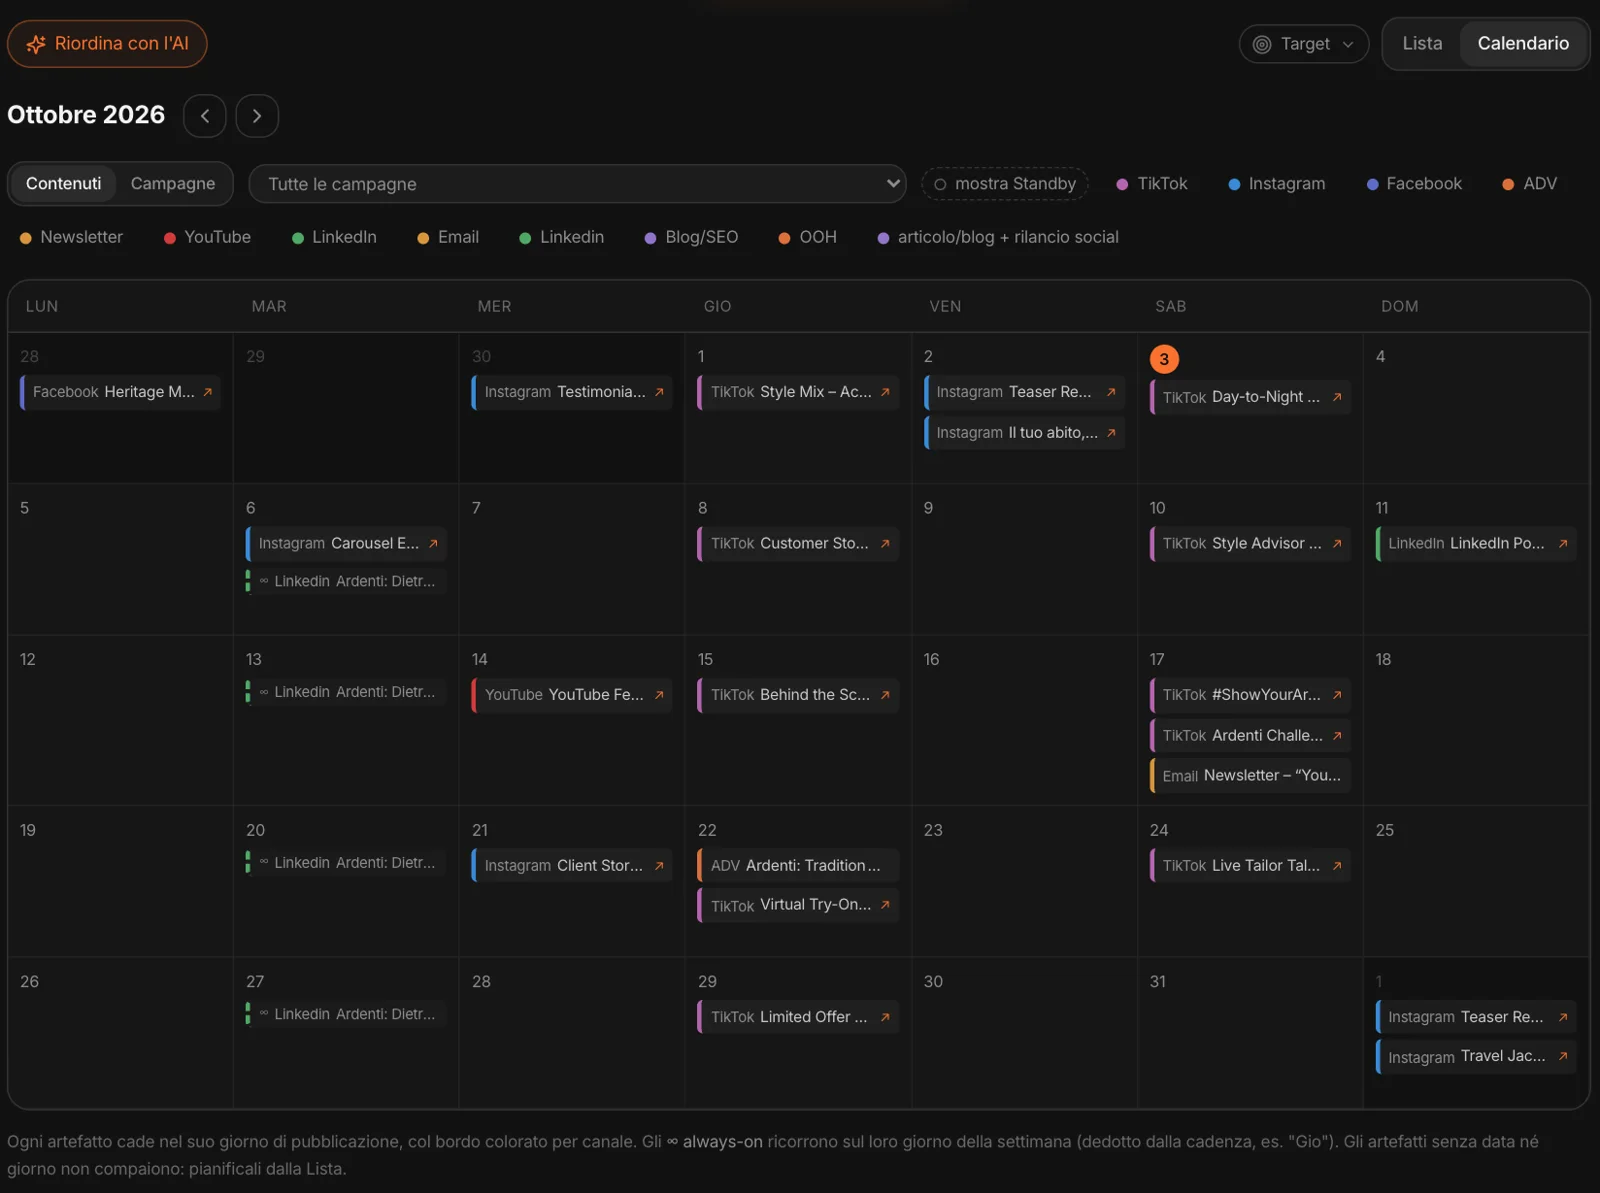Select today's highlighted day 3
Screen dimensions: 1600x1193
pyautogui.click(x=1164, y=359)
